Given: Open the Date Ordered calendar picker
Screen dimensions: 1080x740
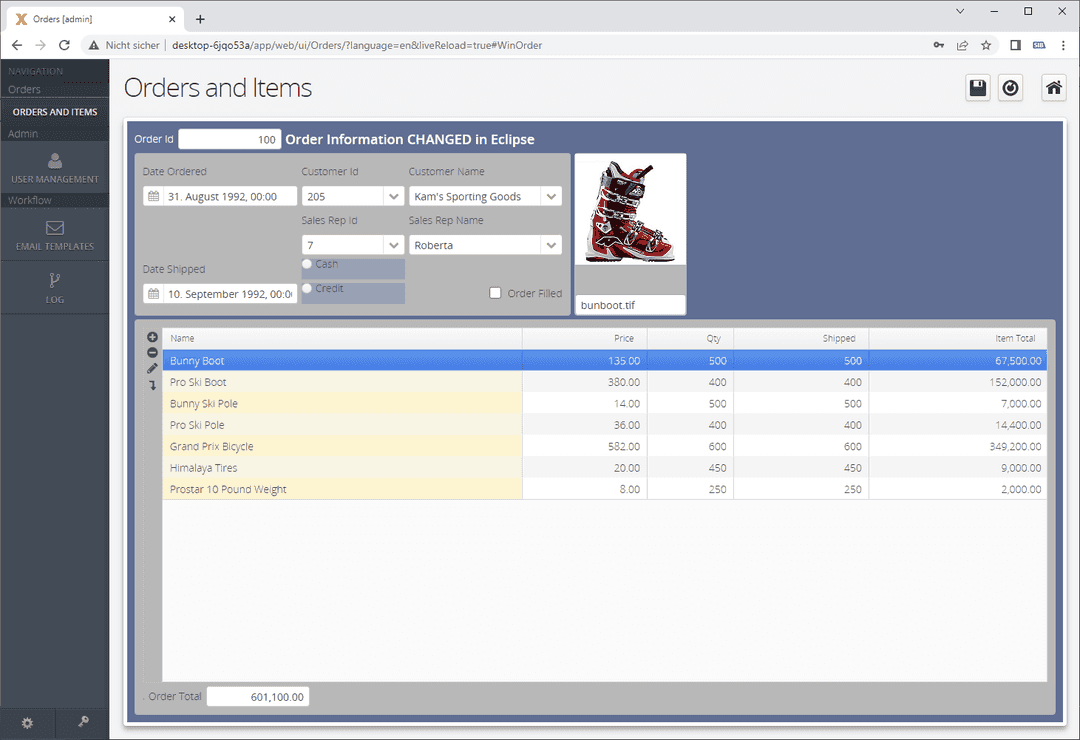Looking at the screenshot, I should (x=152, y=195).
